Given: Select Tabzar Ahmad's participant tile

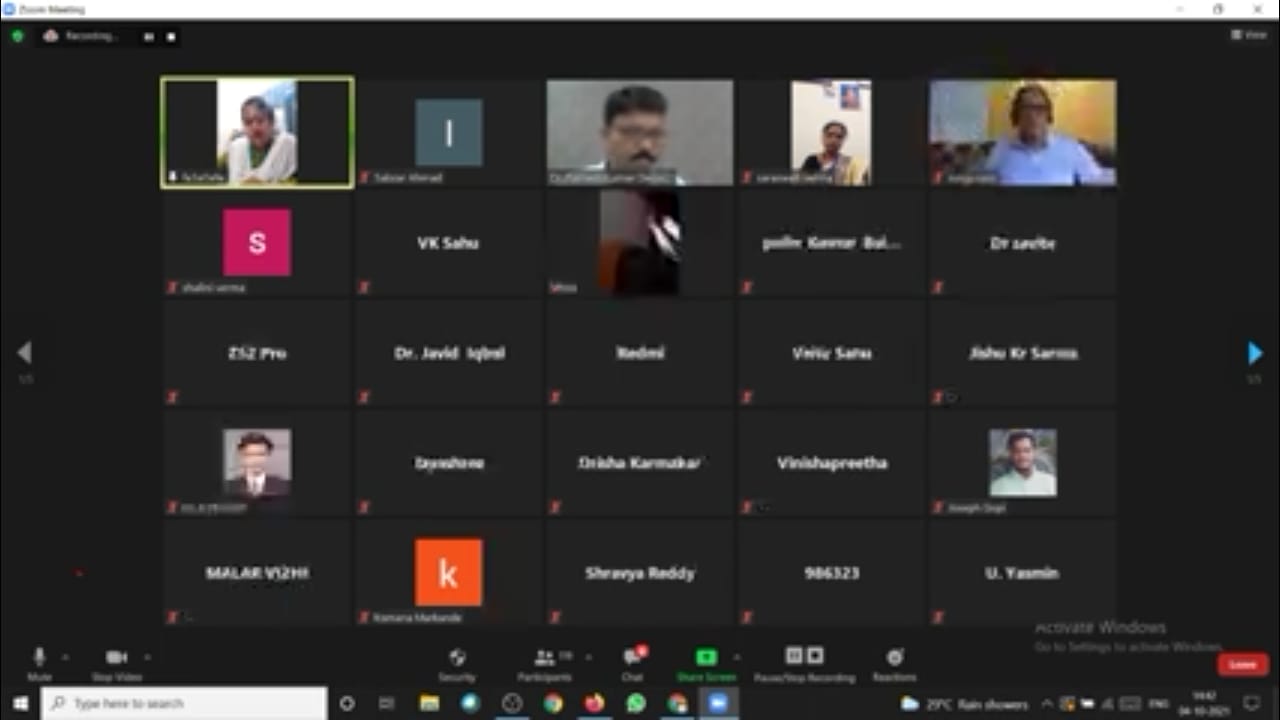Looking at the screenshot, I should pos(448,133).
